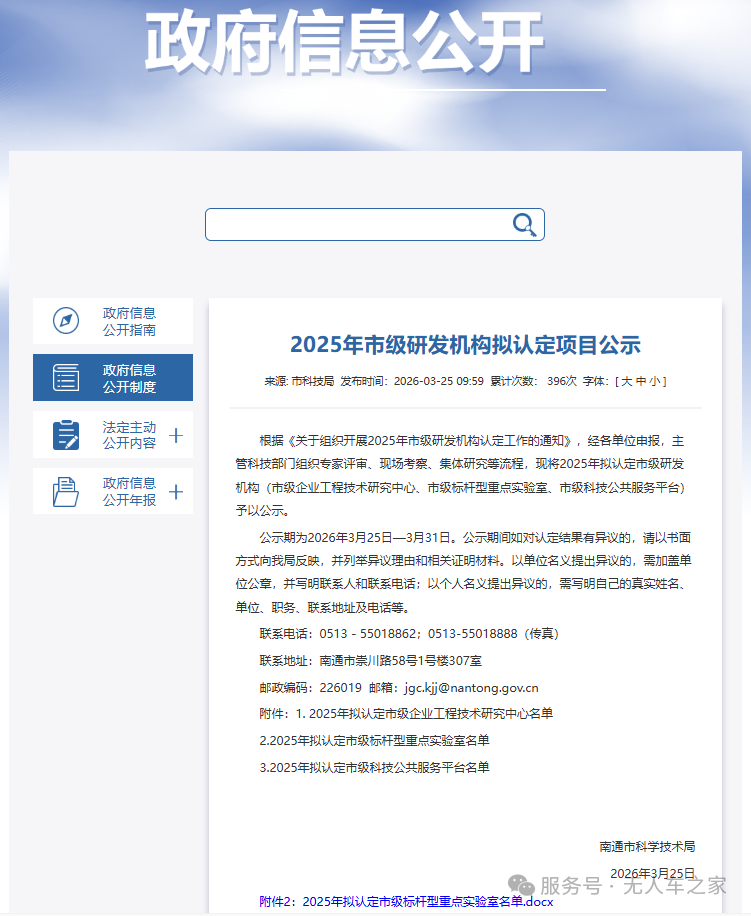Viewport: 751px width, 916px height.
Task: Click the paragraph beginning 根据《关于组织开展2025年
Action: (460, 476)
